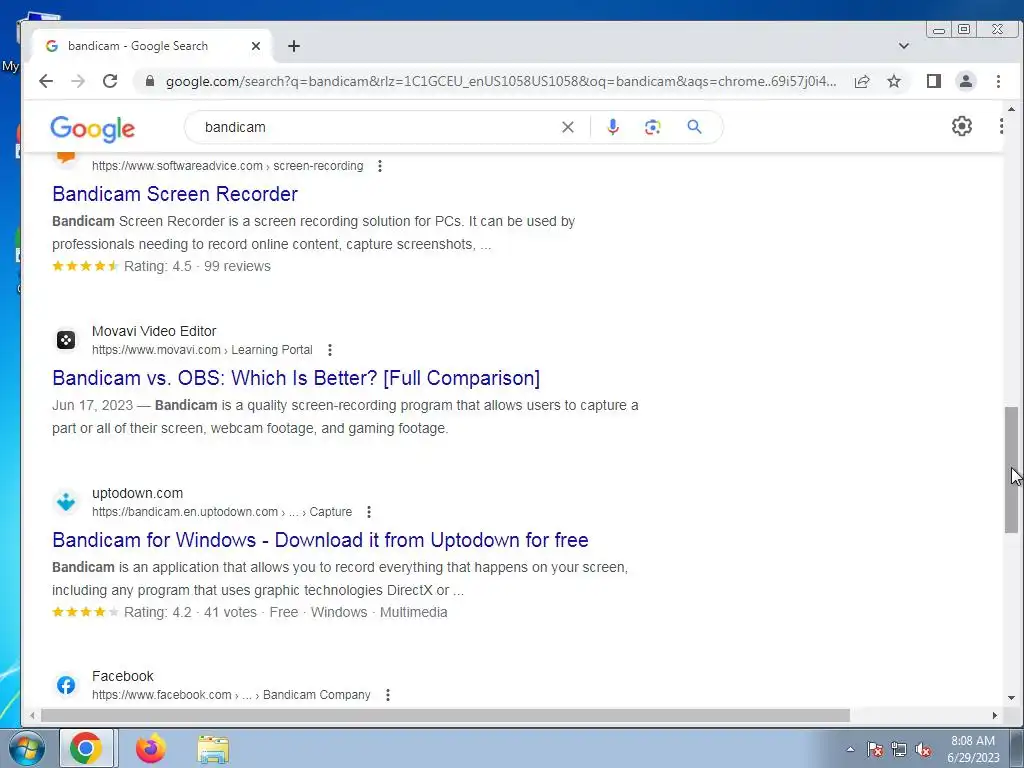The width and height of the screenshot is (1024, 768).
Task: Click the scroll up arrow
Action: pos(1011,108)
